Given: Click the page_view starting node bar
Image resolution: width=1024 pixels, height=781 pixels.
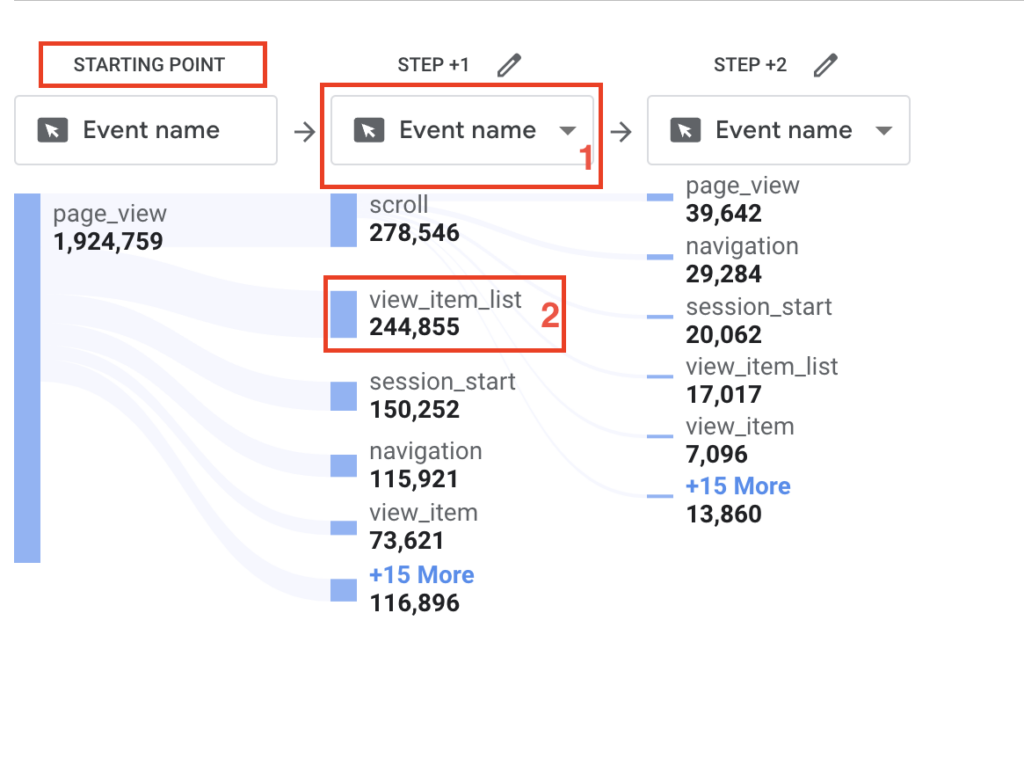Looking at the screenshot, I should click(27, 378).
